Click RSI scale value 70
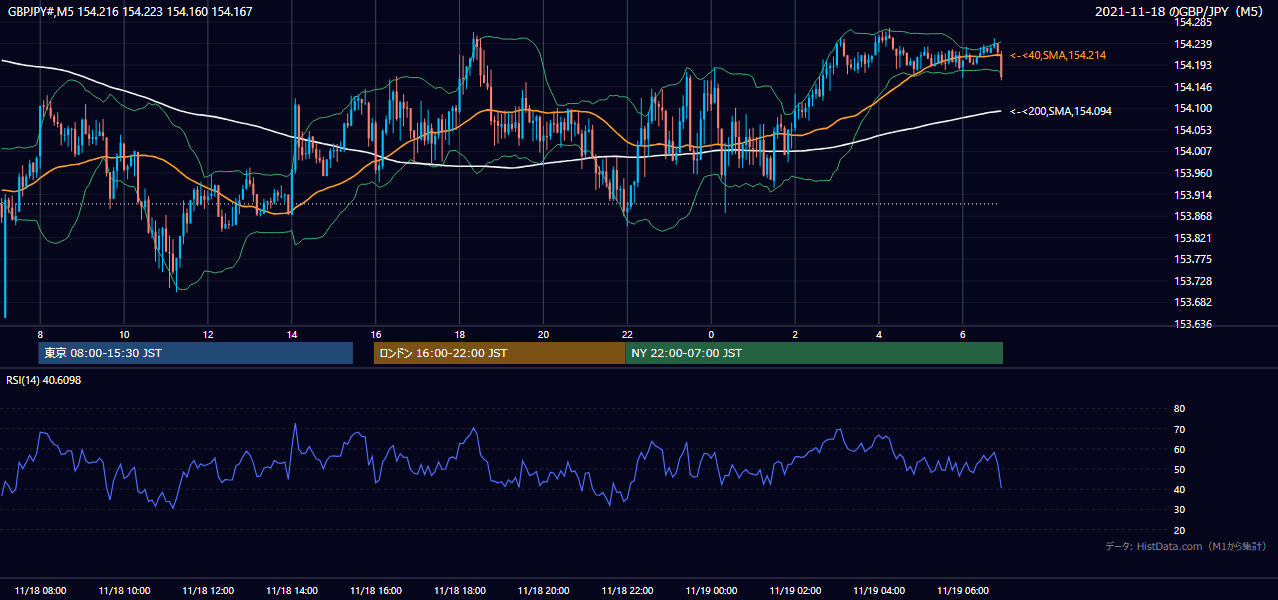1278x600 pixels. coord(1179,429)
